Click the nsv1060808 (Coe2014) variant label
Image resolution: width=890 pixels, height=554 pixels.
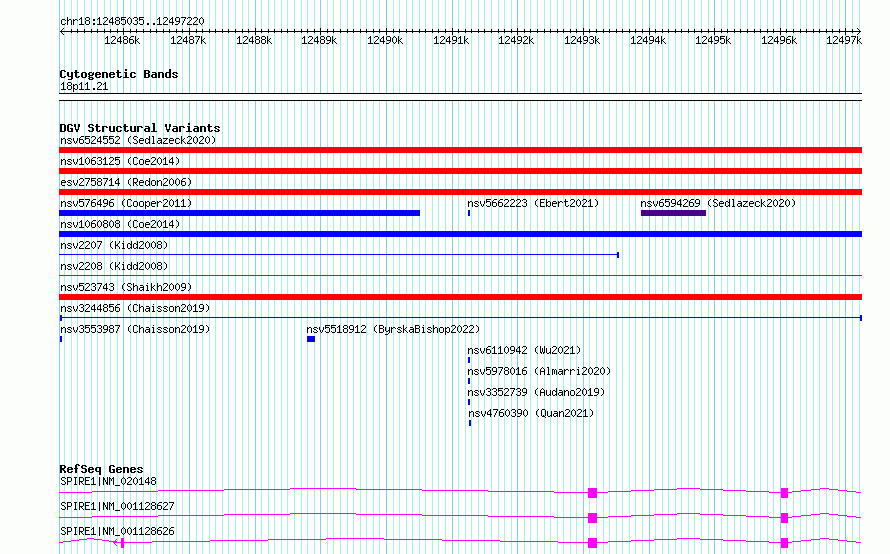pos(120,224)
